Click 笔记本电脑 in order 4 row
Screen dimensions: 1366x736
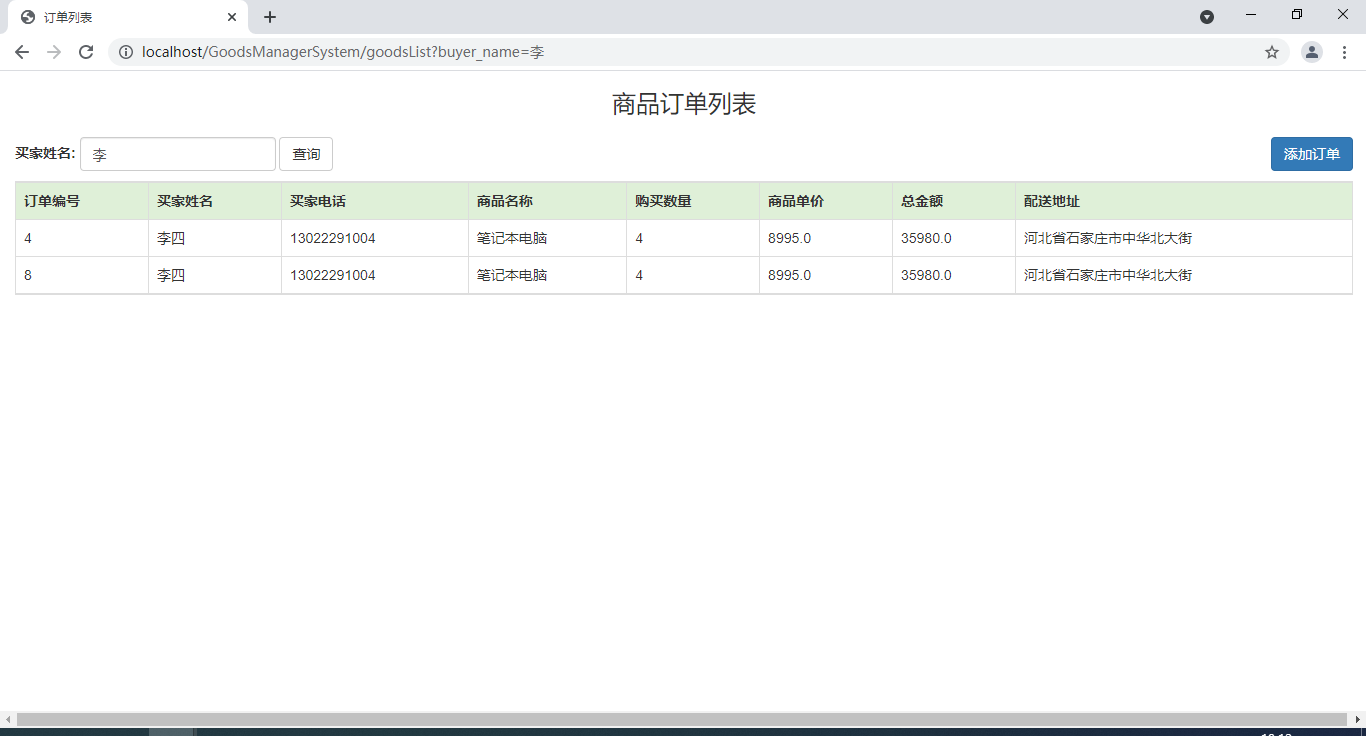(512, 238)
